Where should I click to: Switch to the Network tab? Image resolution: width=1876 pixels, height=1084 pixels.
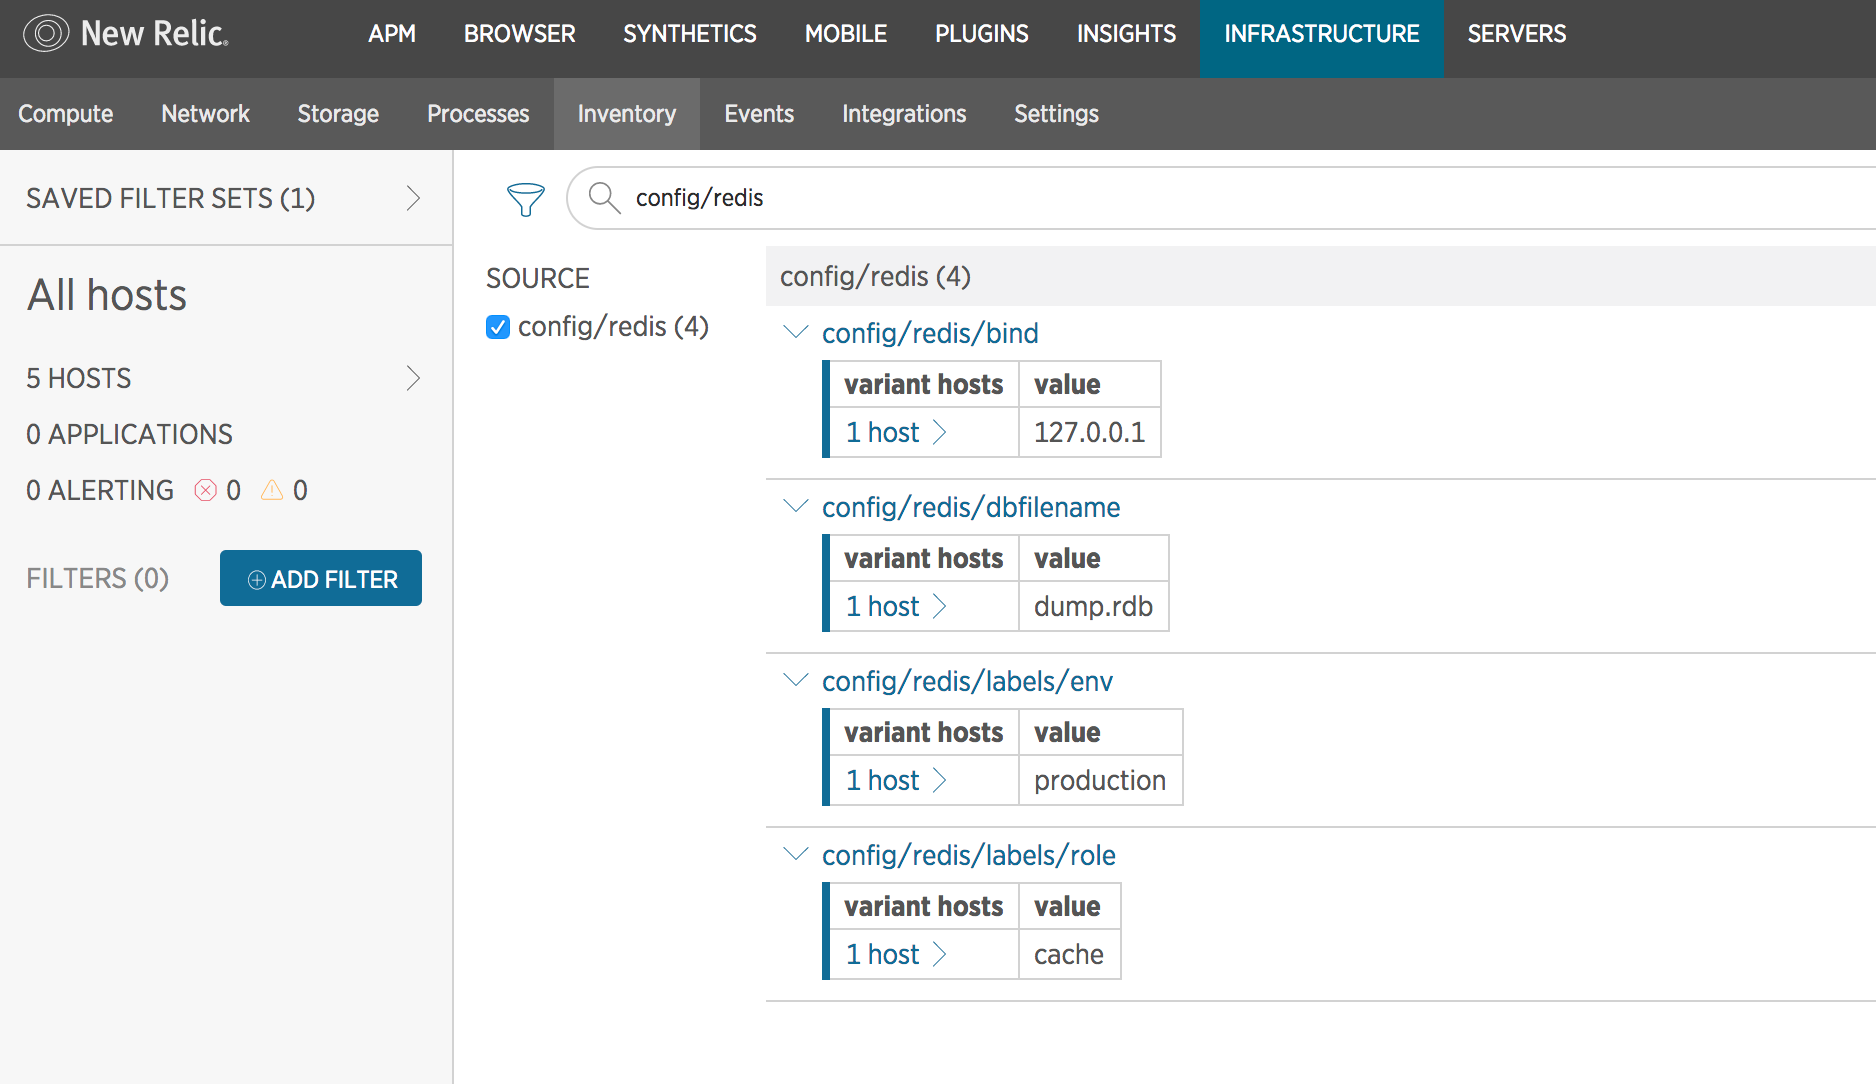206,114
